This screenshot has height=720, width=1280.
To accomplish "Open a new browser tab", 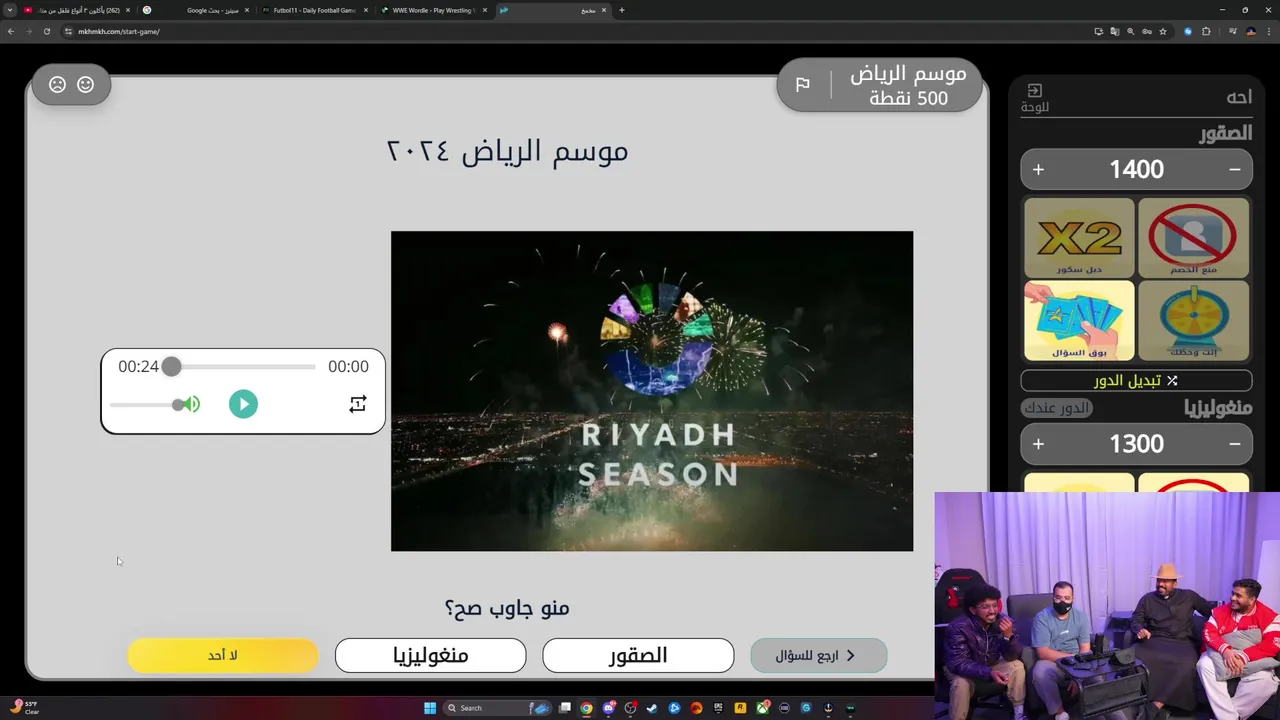I will pyautogui.click(x=622, y=10).
